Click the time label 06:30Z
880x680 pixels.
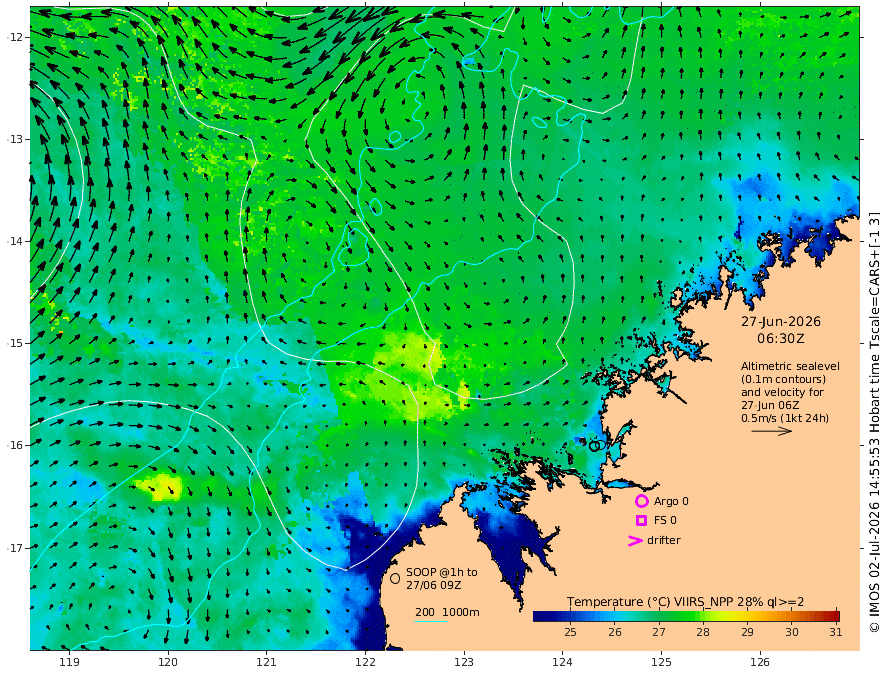[781, 339]
